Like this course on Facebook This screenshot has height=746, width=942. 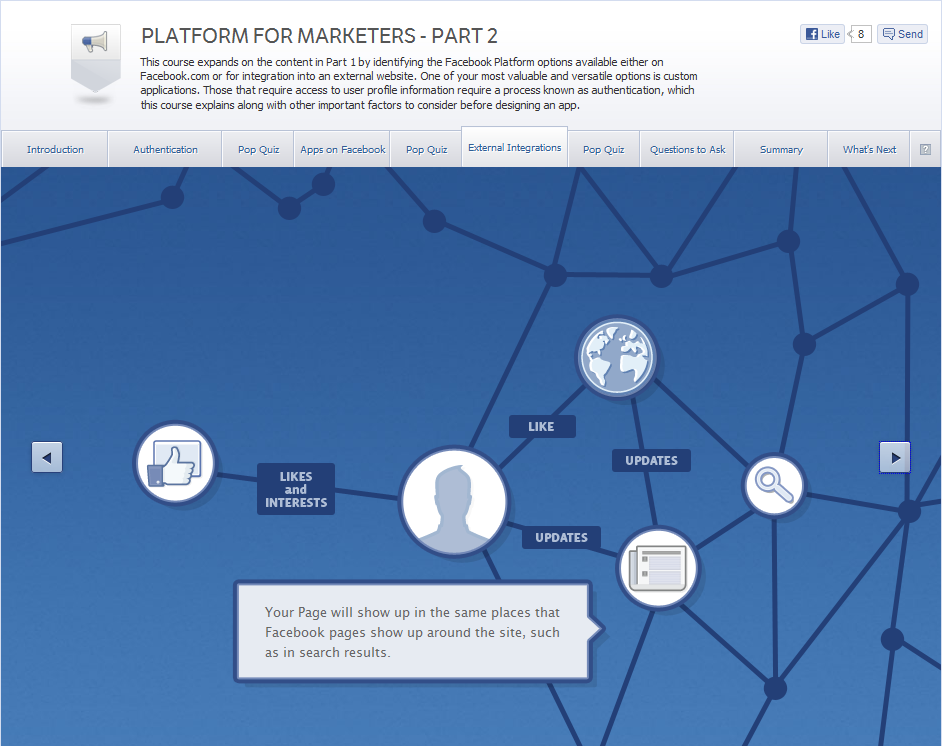tap(822, 34)
